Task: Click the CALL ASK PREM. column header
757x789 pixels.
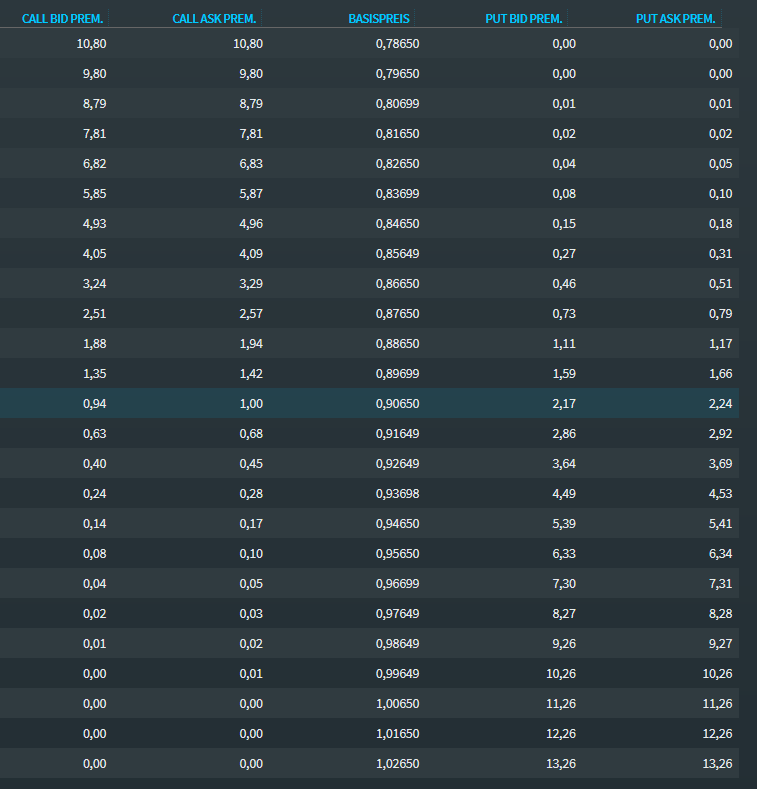Action: [x=214, y=19]
